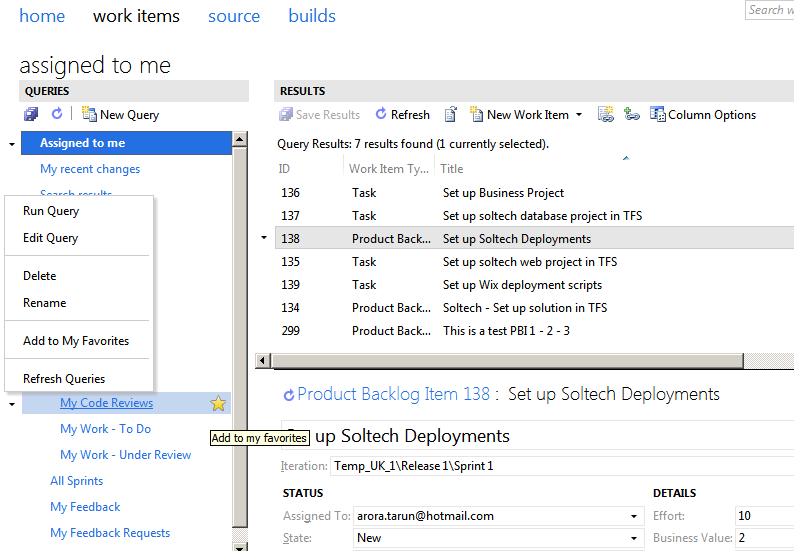Open Column Options
This screenshot has height=551, width=794.
pos(703,115)
